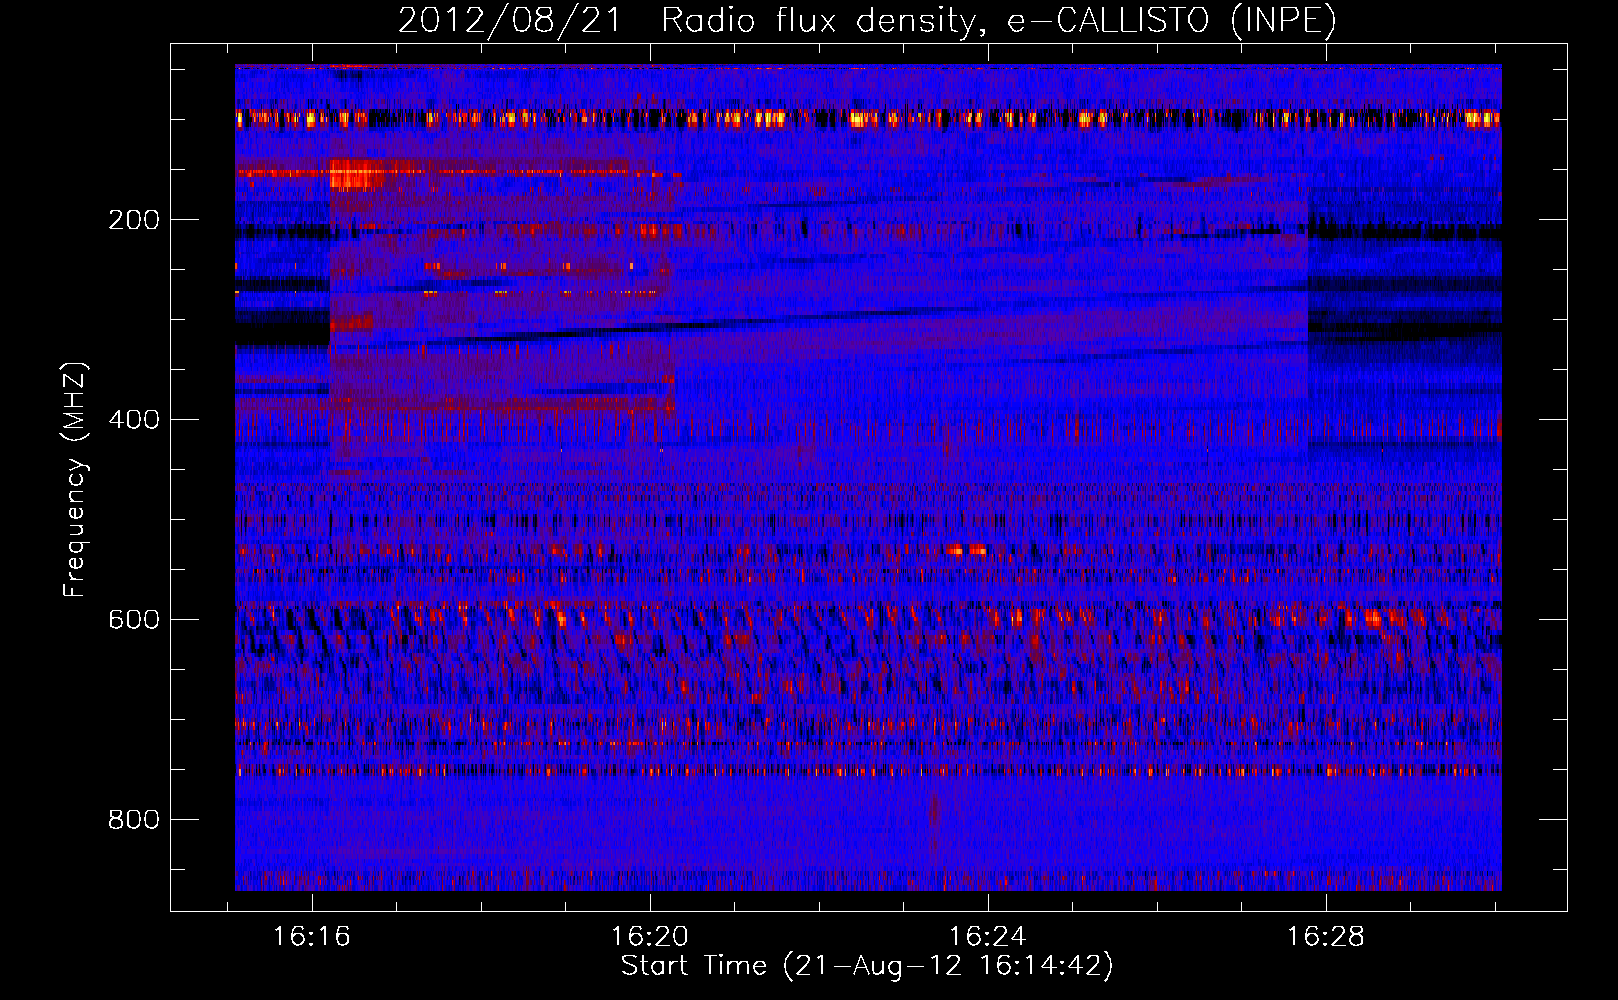Click the 600 frequency tick label
Image resolution: width=1618 pixels, height=1000 pixels.
[134, 620]
